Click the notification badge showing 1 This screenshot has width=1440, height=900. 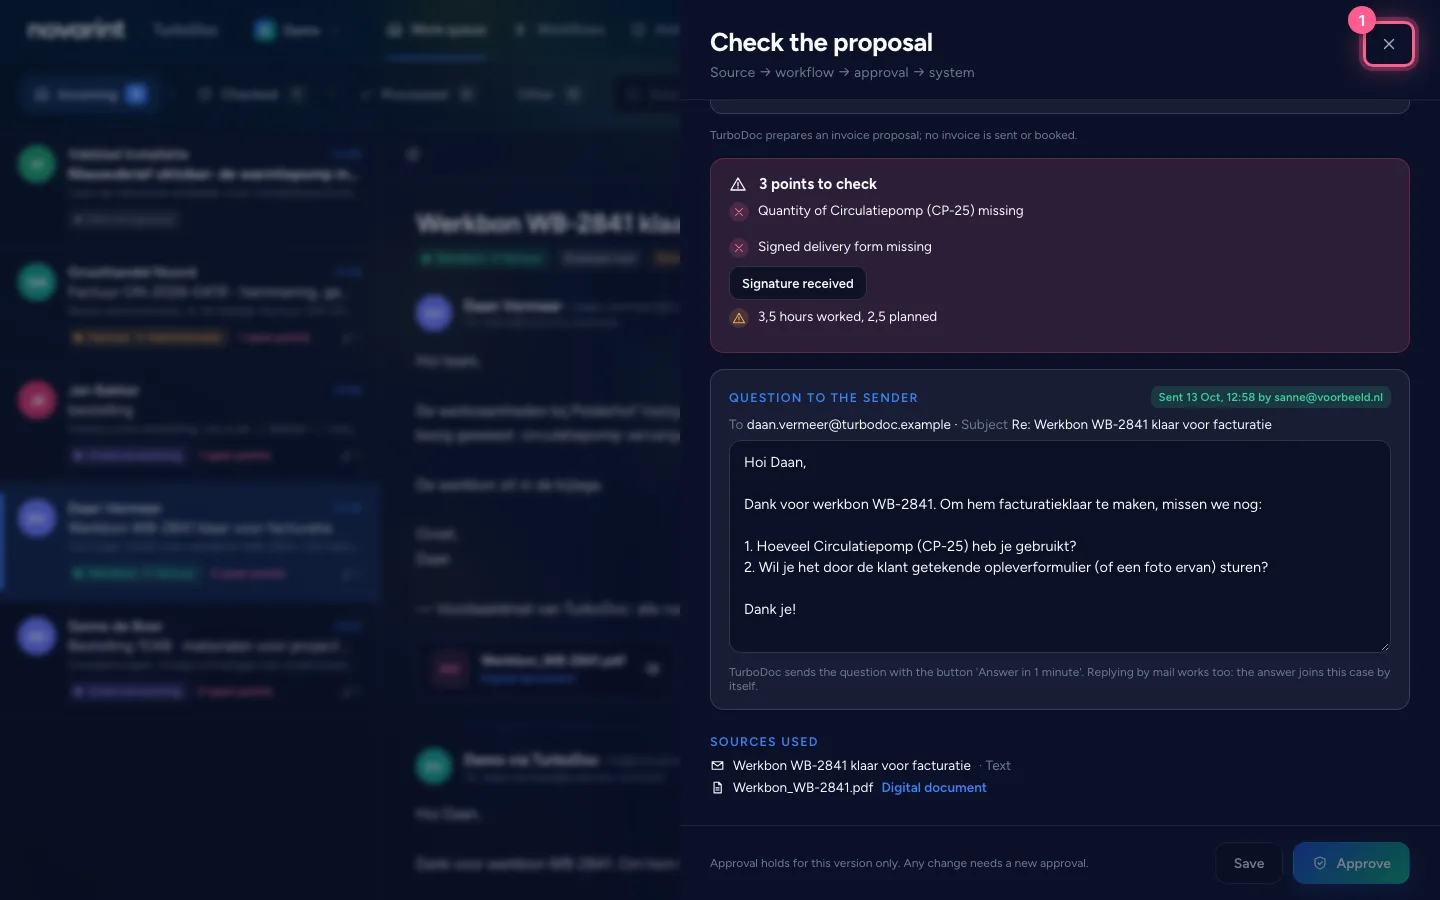point(1362,21)
